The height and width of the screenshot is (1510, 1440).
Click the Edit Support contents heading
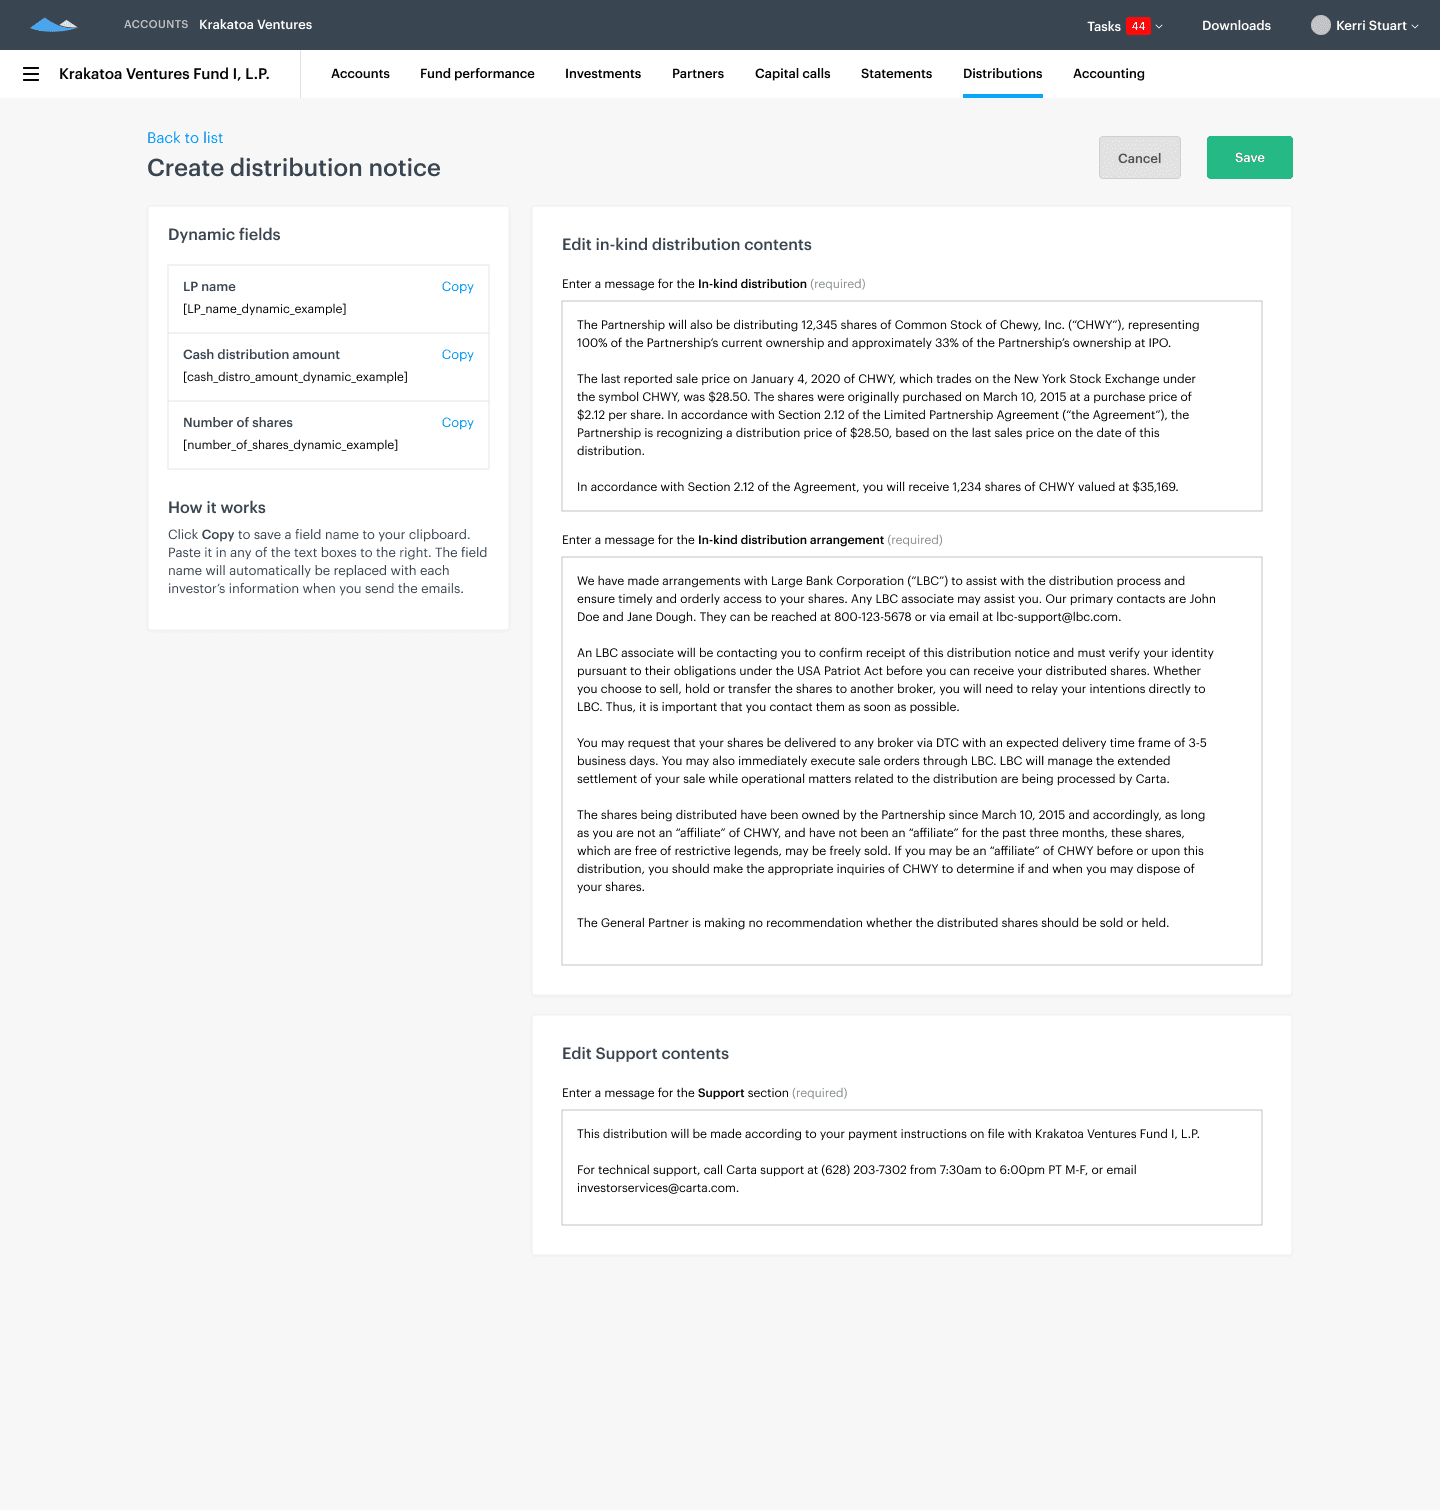coord(645,1054)
